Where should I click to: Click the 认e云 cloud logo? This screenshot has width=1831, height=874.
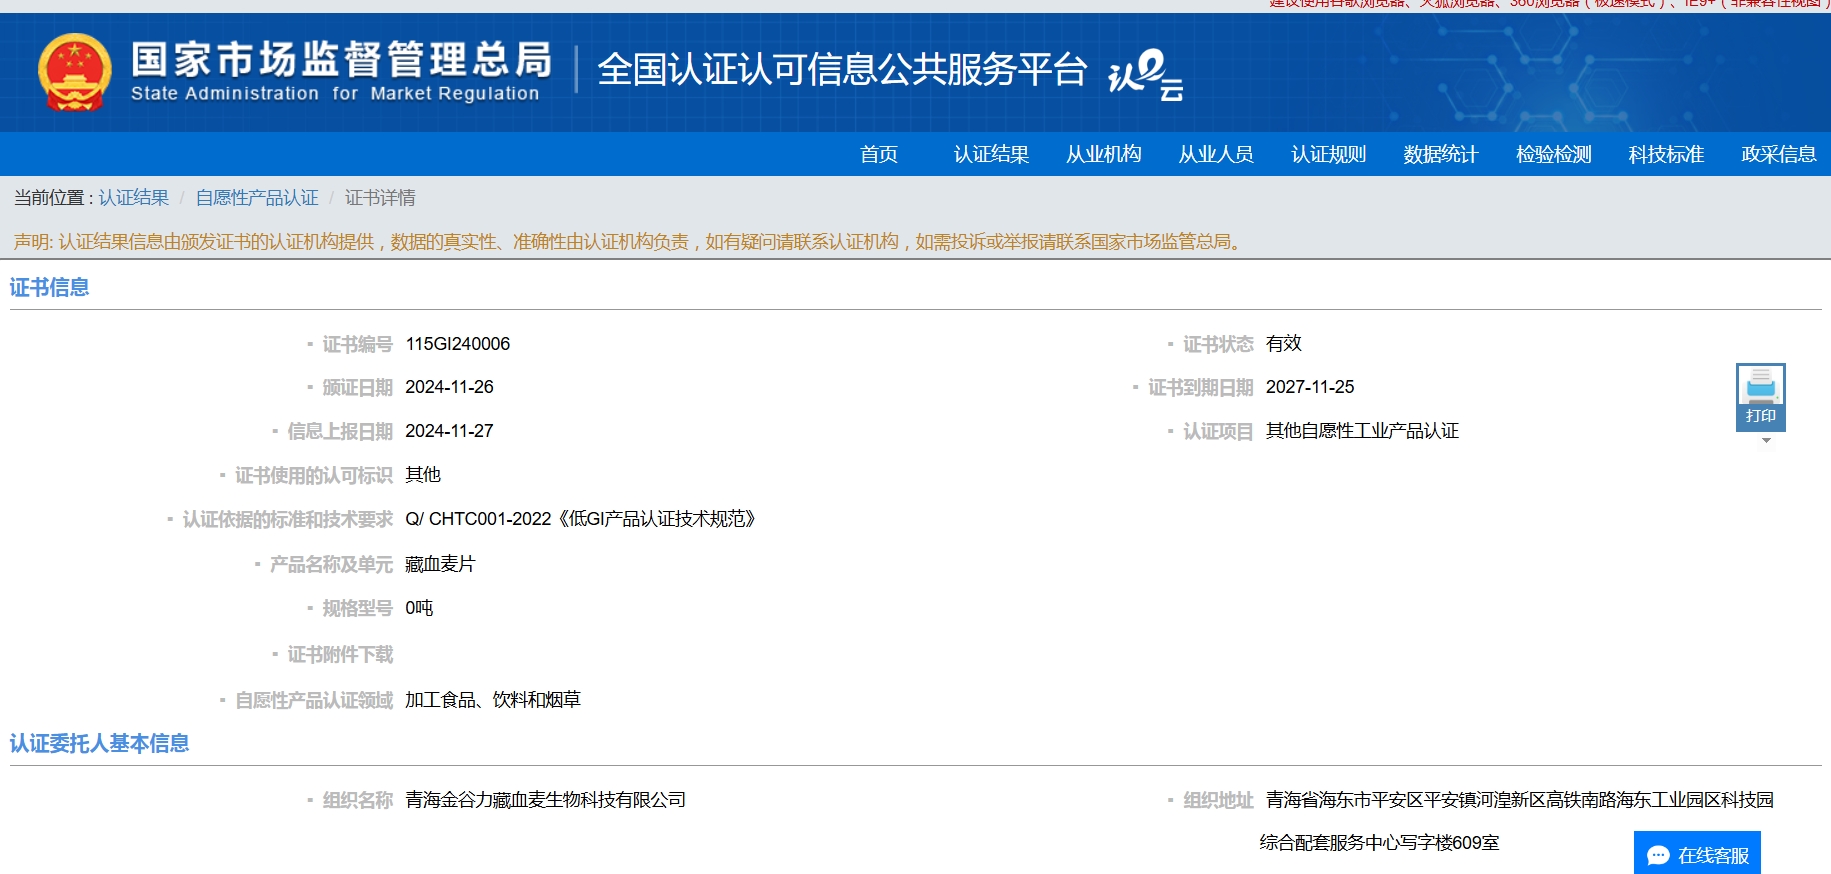tap(1145, 74)
